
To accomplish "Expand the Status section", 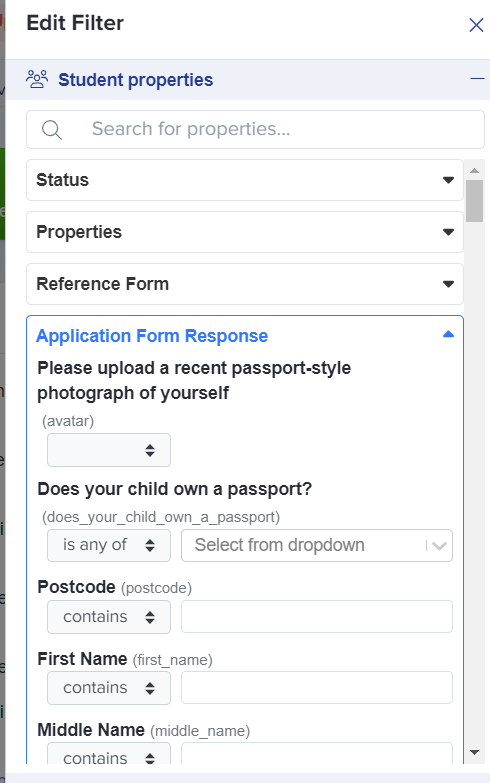I will [245, 180].
